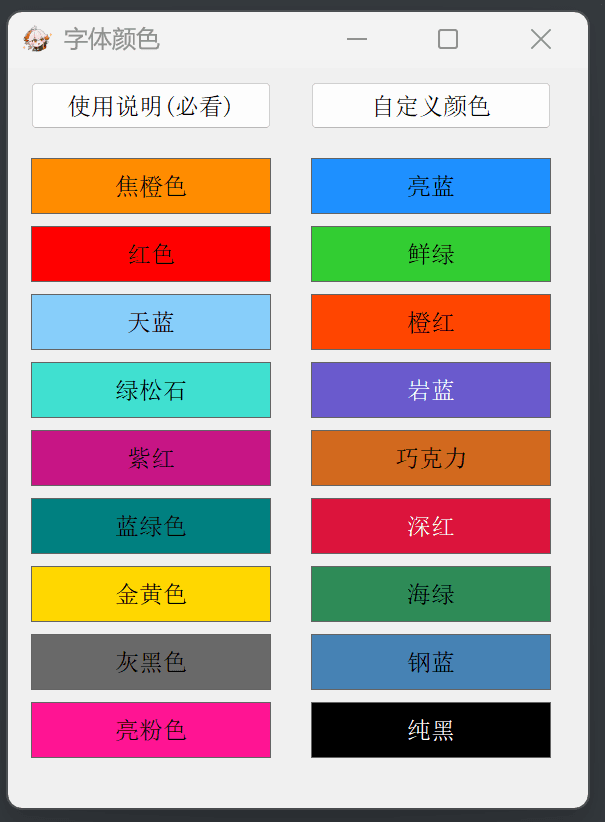This screenshot has height=822, width=605.
Task: Choose the 亮蓝 bright blue swatch
Action: [431, 186]
